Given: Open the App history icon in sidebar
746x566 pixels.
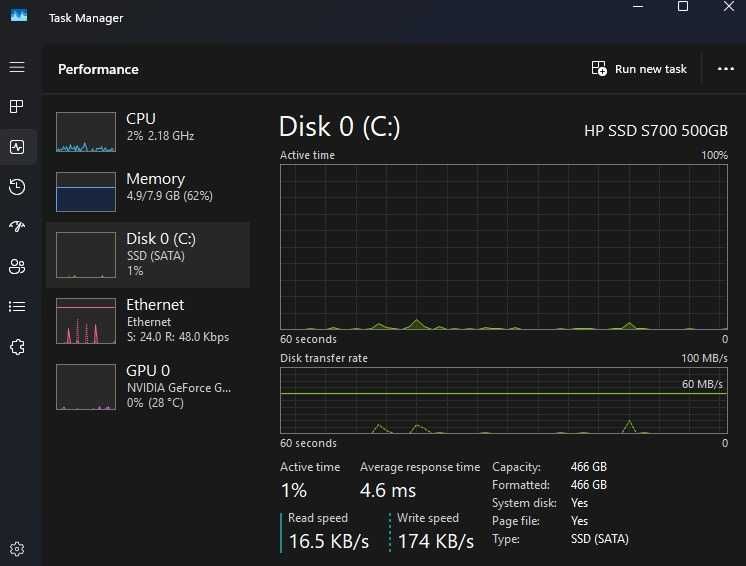Looking at the screenshot, I should coord(17,187).
